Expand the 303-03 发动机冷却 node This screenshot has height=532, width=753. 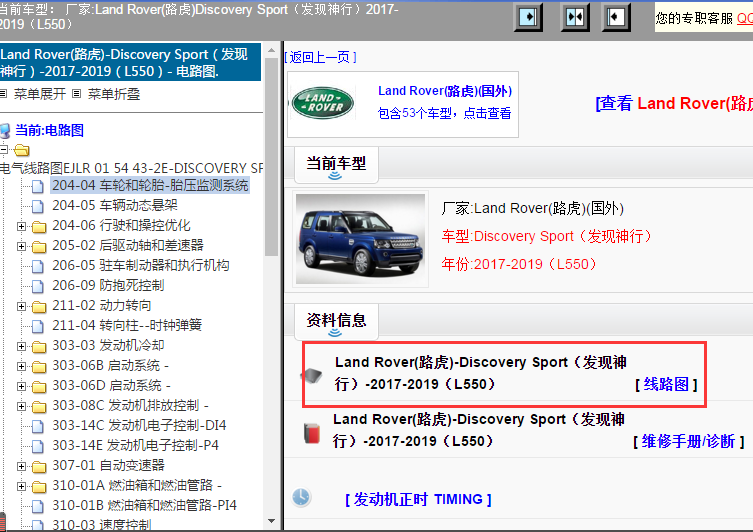[21, 346]
